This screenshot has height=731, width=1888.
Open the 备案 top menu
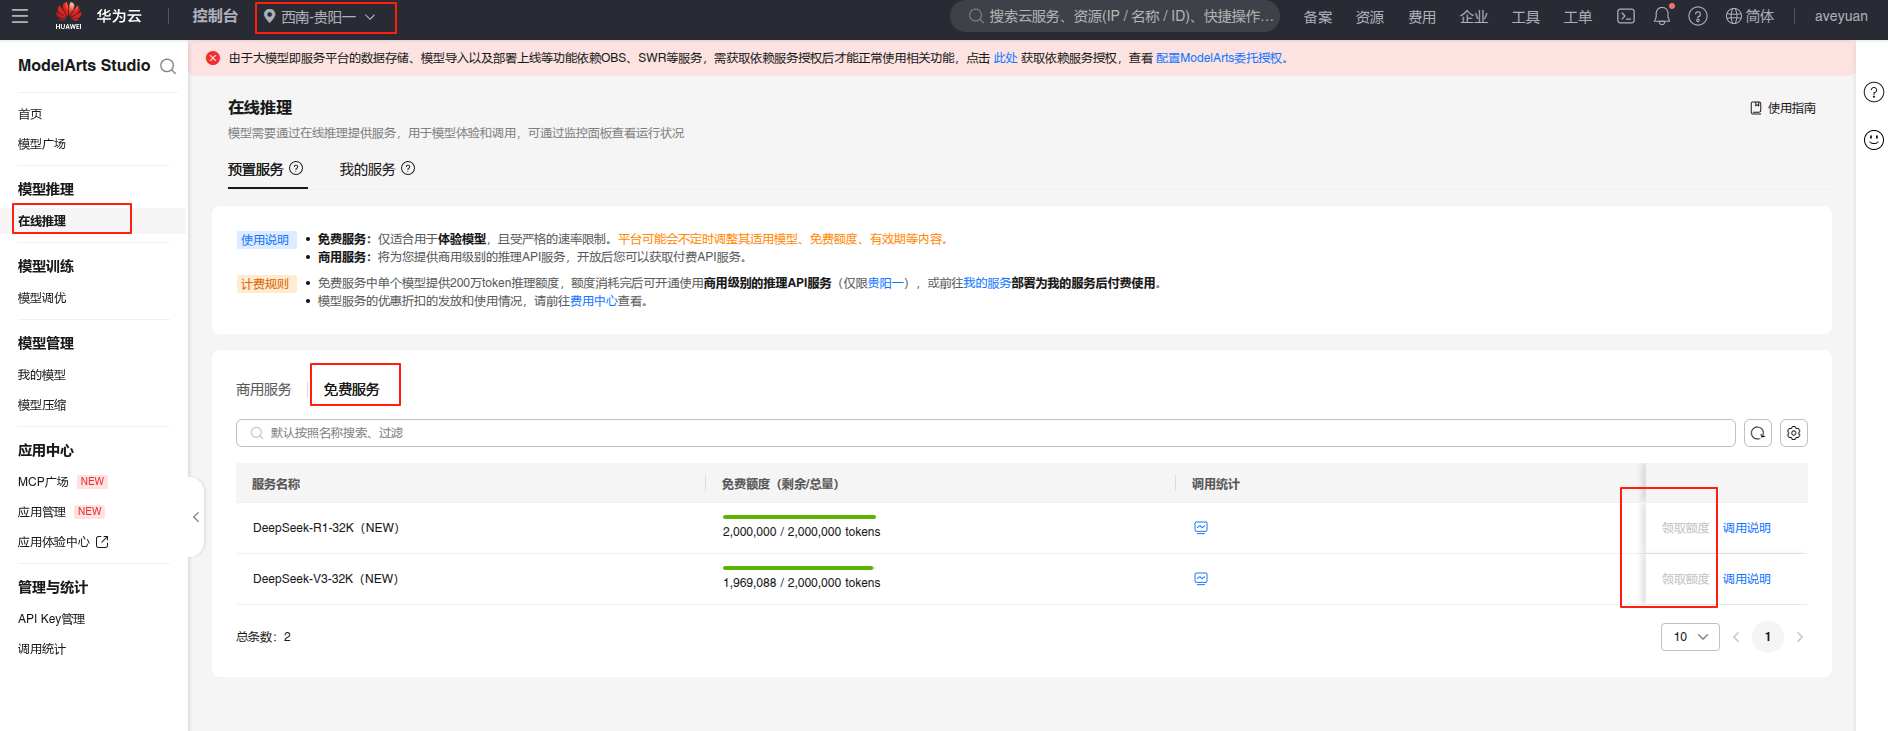pyautogui.click(x=1318, y=17)
